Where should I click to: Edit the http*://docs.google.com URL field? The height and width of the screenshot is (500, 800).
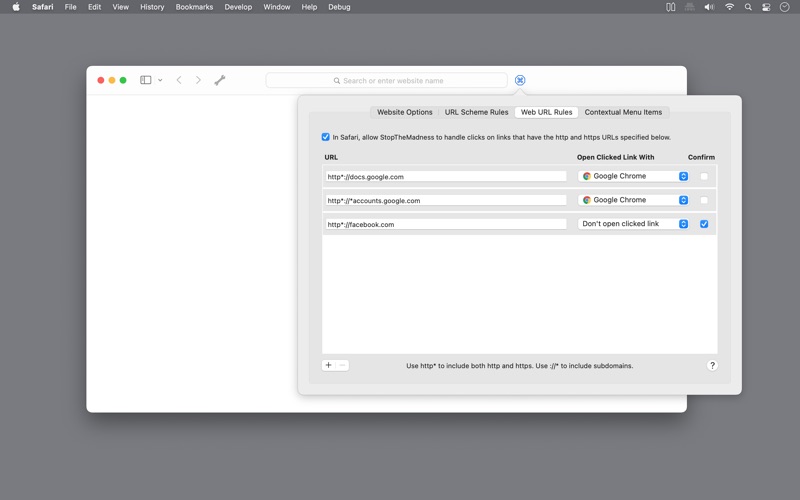pyautogui.click(x=446, y=177)
